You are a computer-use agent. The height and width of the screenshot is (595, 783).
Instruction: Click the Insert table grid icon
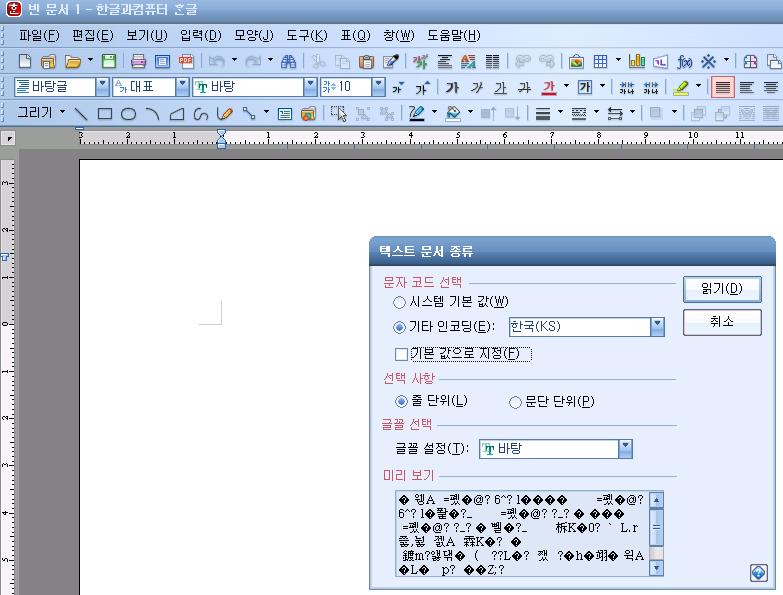(x=600, y=61)
